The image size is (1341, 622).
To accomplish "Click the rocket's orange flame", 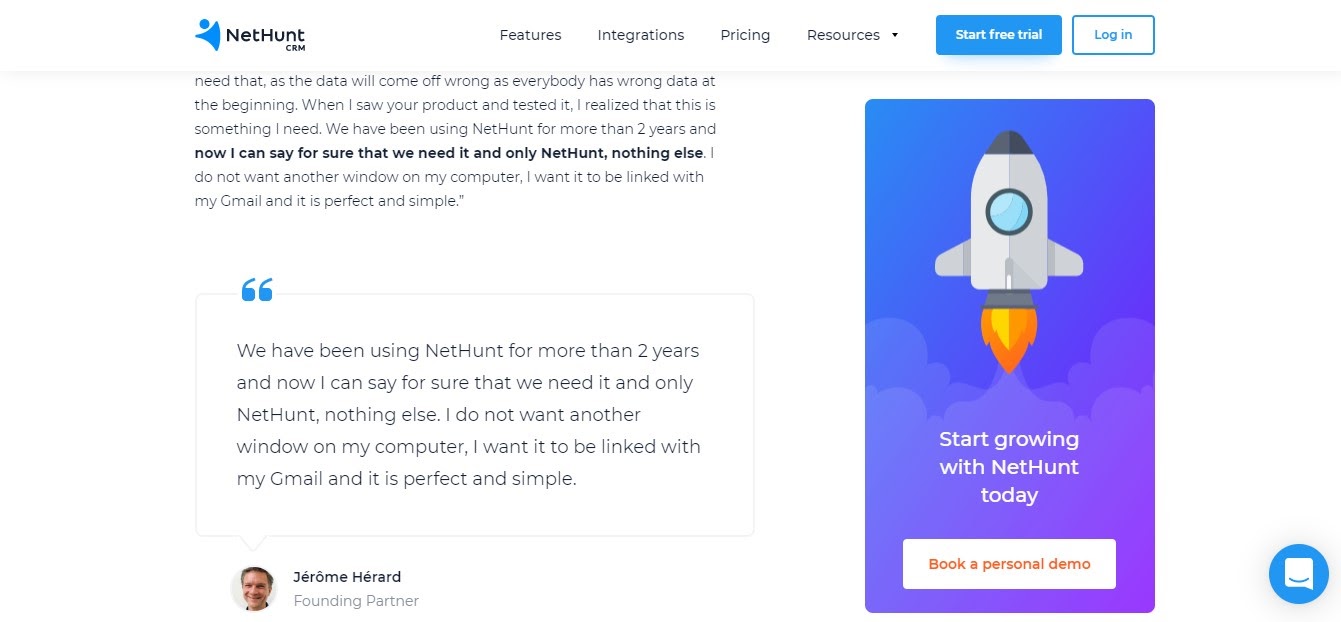I will (1008, 335).
